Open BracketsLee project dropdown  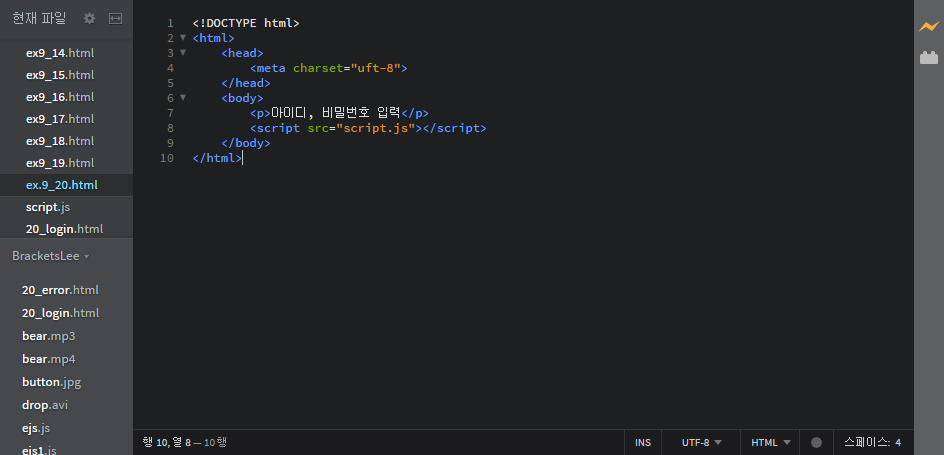coord(51,256)
